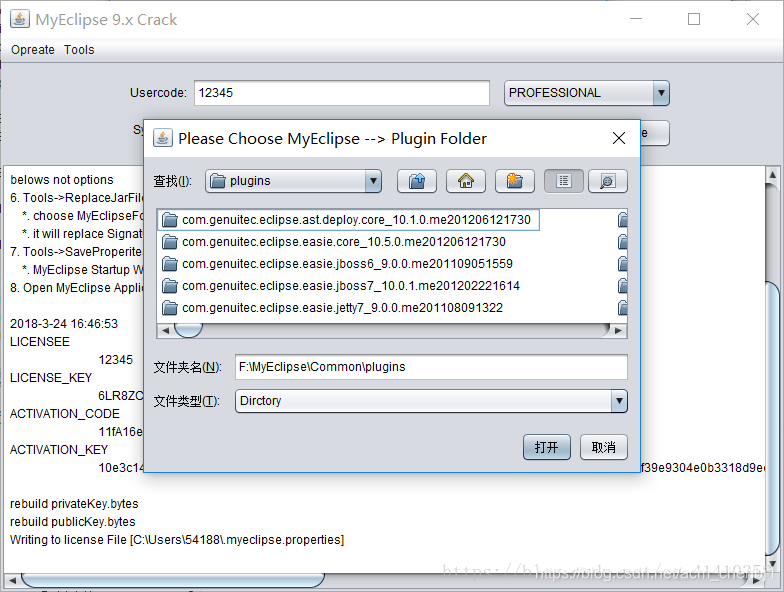Screen dimensions: 784x592
Task: Click the ACTIVATION_CODE label in log
Action: 64,414
